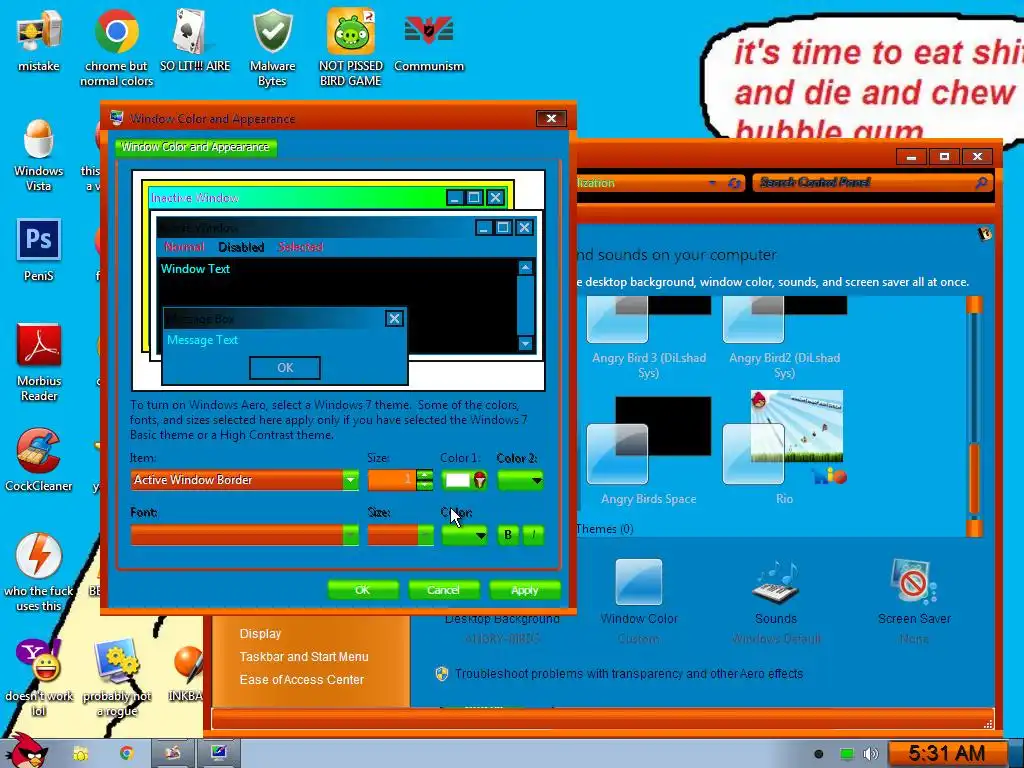Click the preview Message Box OK button
Image resolution: width=1024 pixels, height=768 pixels.
(x=285, y=368)
